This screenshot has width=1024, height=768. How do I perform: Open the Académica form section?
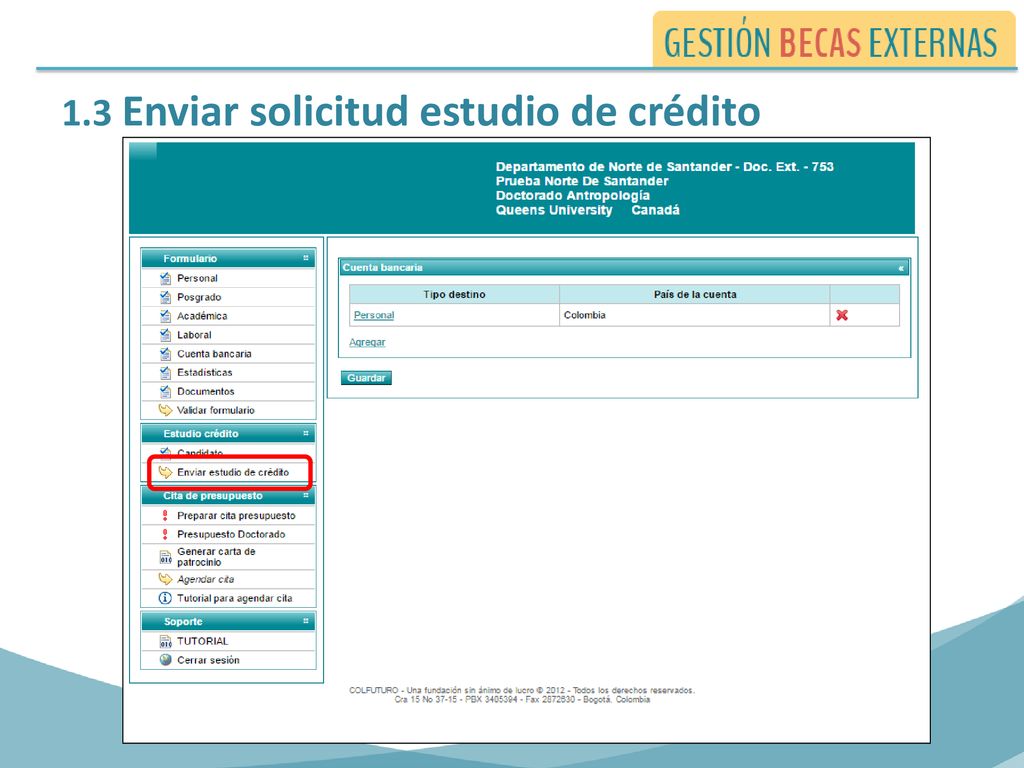click(202, 316)
